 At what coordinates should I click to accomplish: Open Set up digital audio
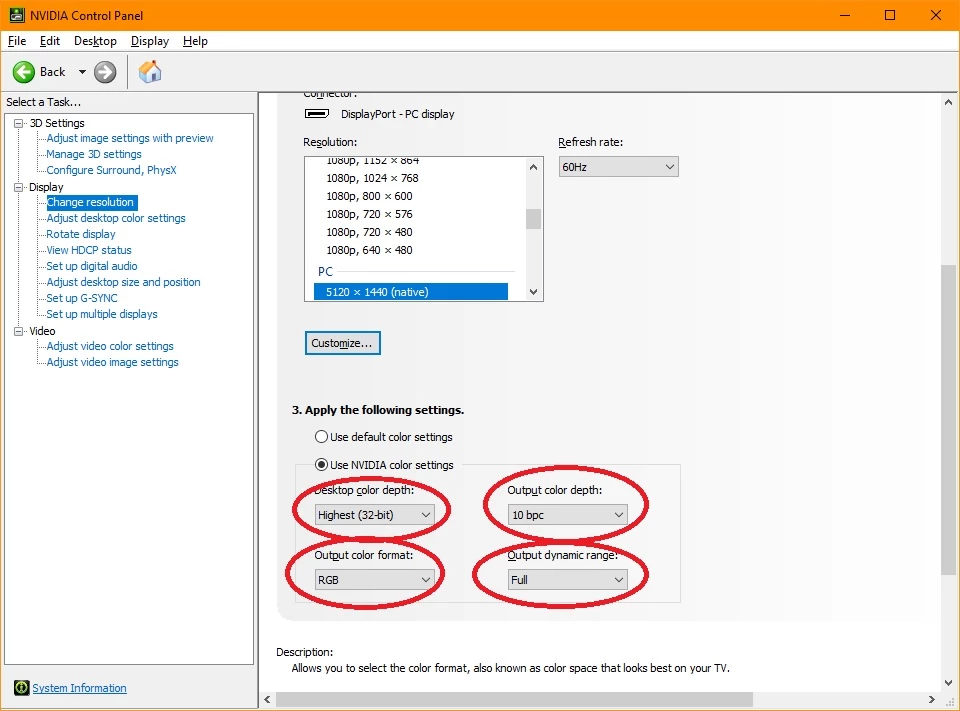coord(92,266)
